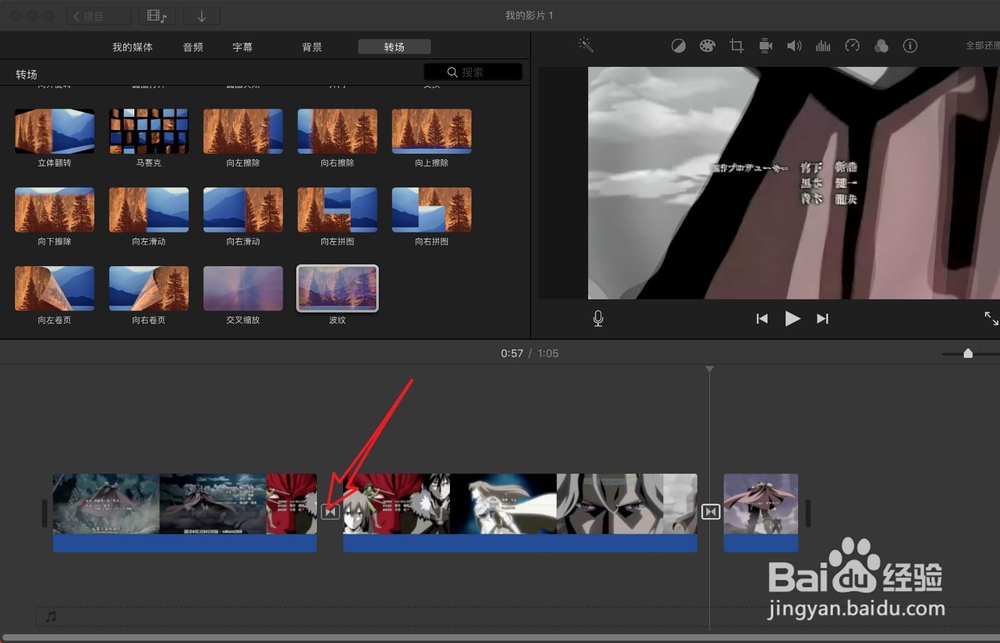The width and height of the screenshot is (1000, 643).
Task: Switch to the 音频 tab
Action: [x=193, y=47]
